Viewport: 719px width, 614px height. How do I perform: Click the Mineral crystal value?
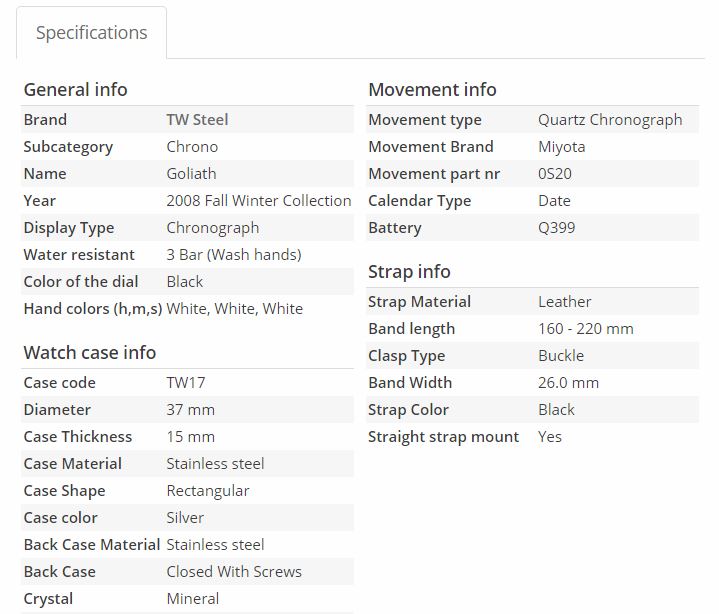pyautogui.click(x=192, y=599)
